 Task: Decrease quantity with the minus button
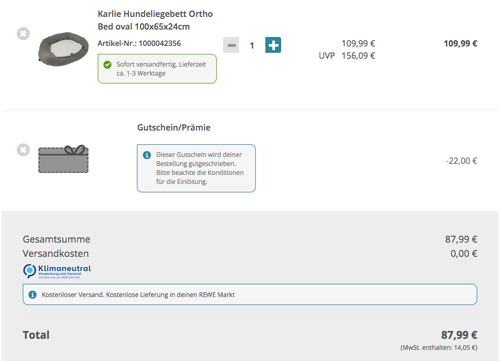231,45
